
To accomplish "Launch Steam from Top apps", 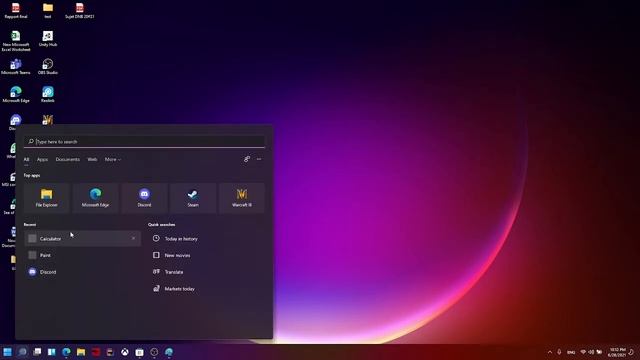I will tap(193, 198).
